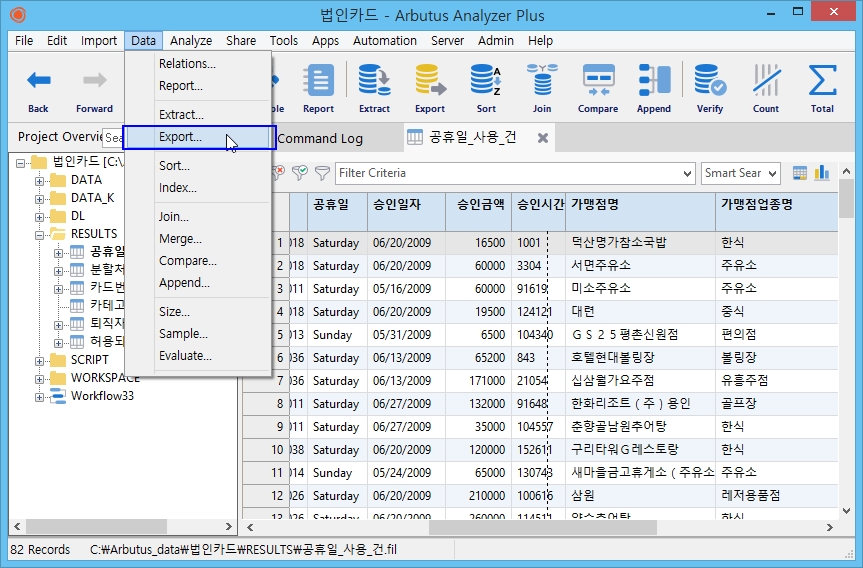Close the 공휴일_사용_건 tab

[543, 138]
